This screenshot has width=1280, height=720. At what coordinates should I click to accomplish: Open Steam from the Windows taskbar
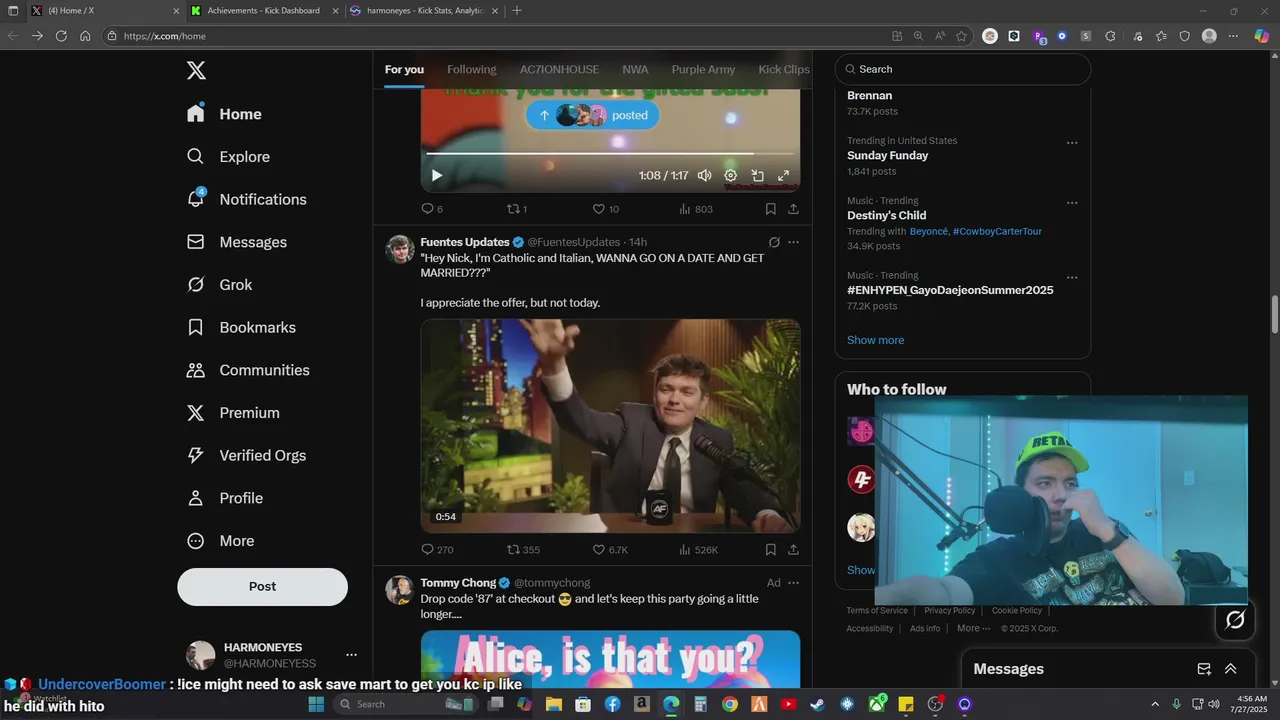click(817, 704)
